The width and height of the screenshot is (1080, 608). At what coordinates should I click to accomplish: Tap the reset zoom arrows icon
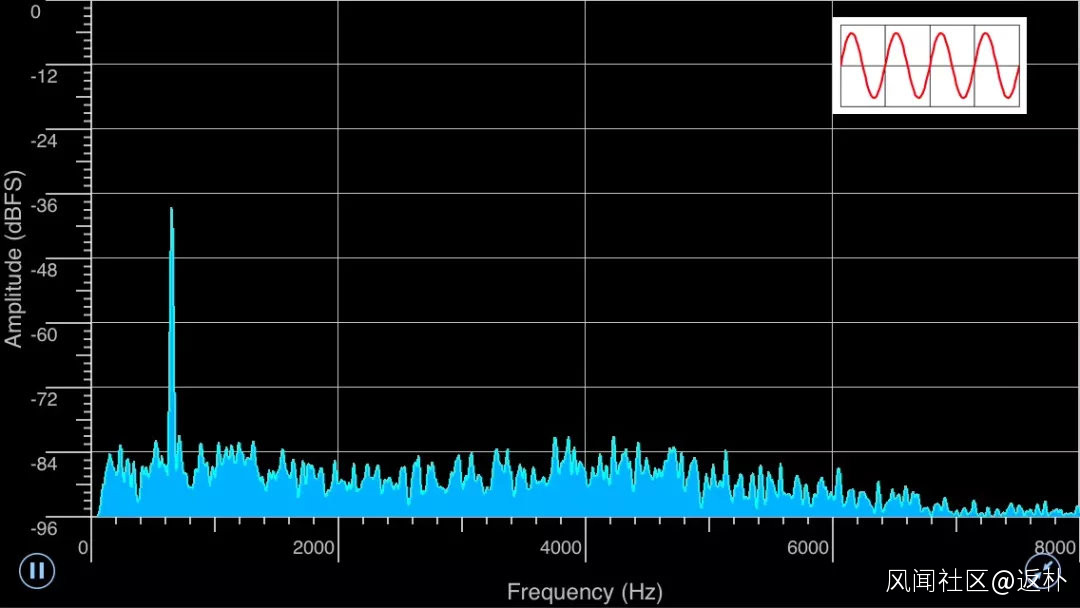[1045, 571]
